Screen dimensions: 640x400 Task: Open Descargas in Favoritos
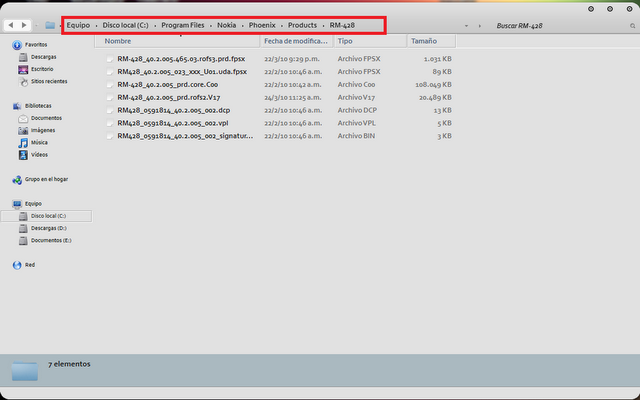coord(44,57)
